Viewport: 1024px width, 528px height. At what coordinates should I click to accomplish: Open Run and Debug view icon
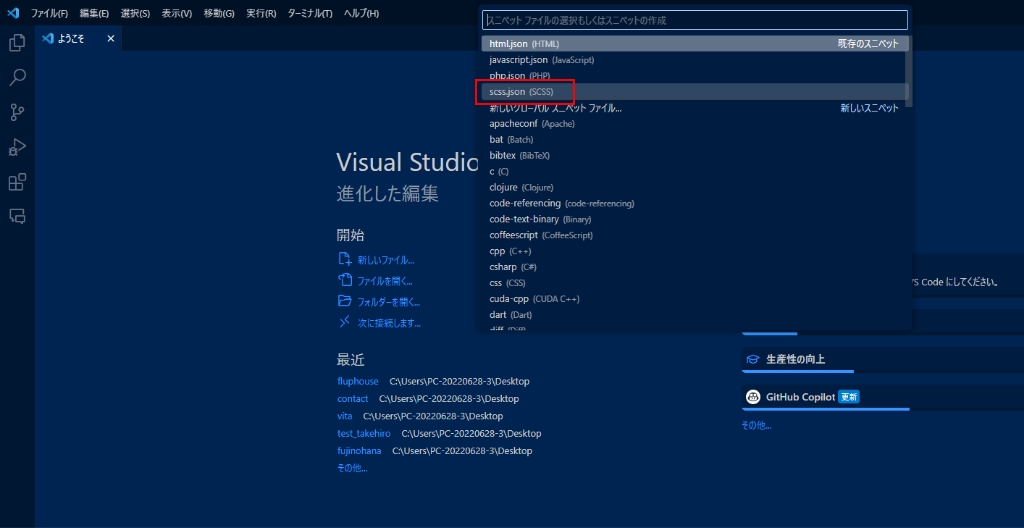pyautogui.click(x=17, y=147)
